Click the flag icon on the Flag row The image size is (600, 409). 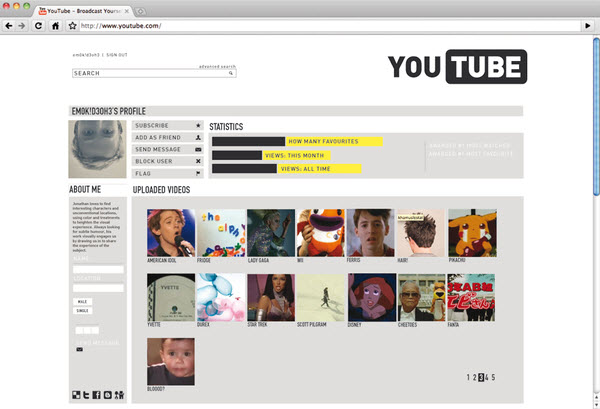[x=198, y=173]
